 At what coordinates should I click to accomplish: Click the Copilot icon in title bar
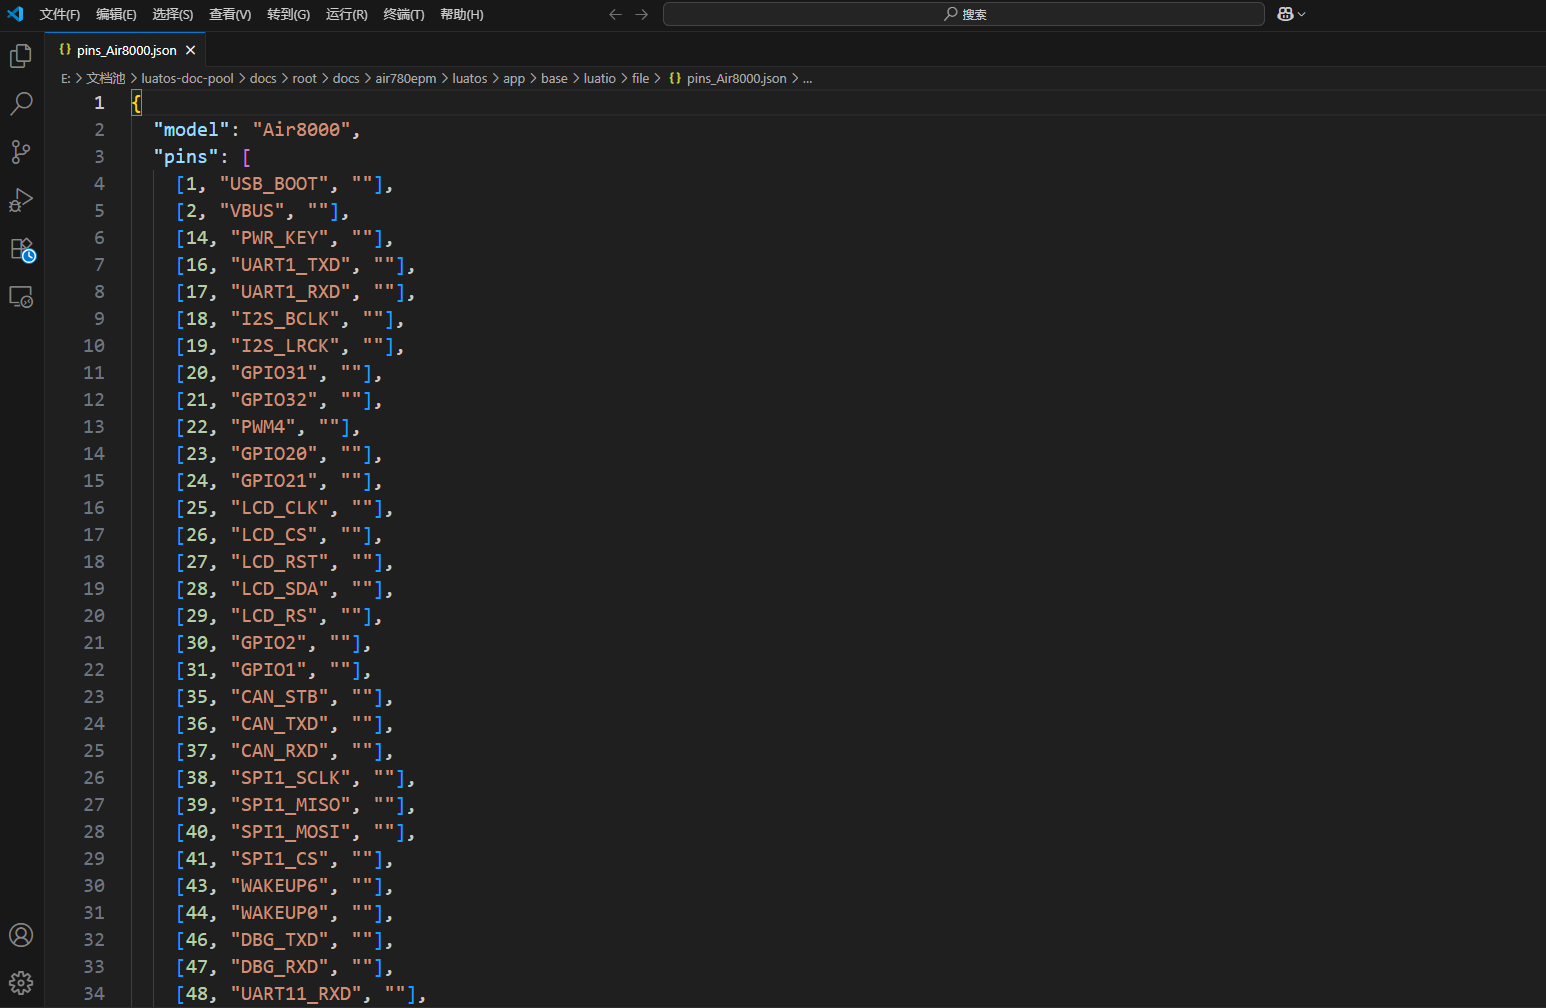tap(1286, 14)
